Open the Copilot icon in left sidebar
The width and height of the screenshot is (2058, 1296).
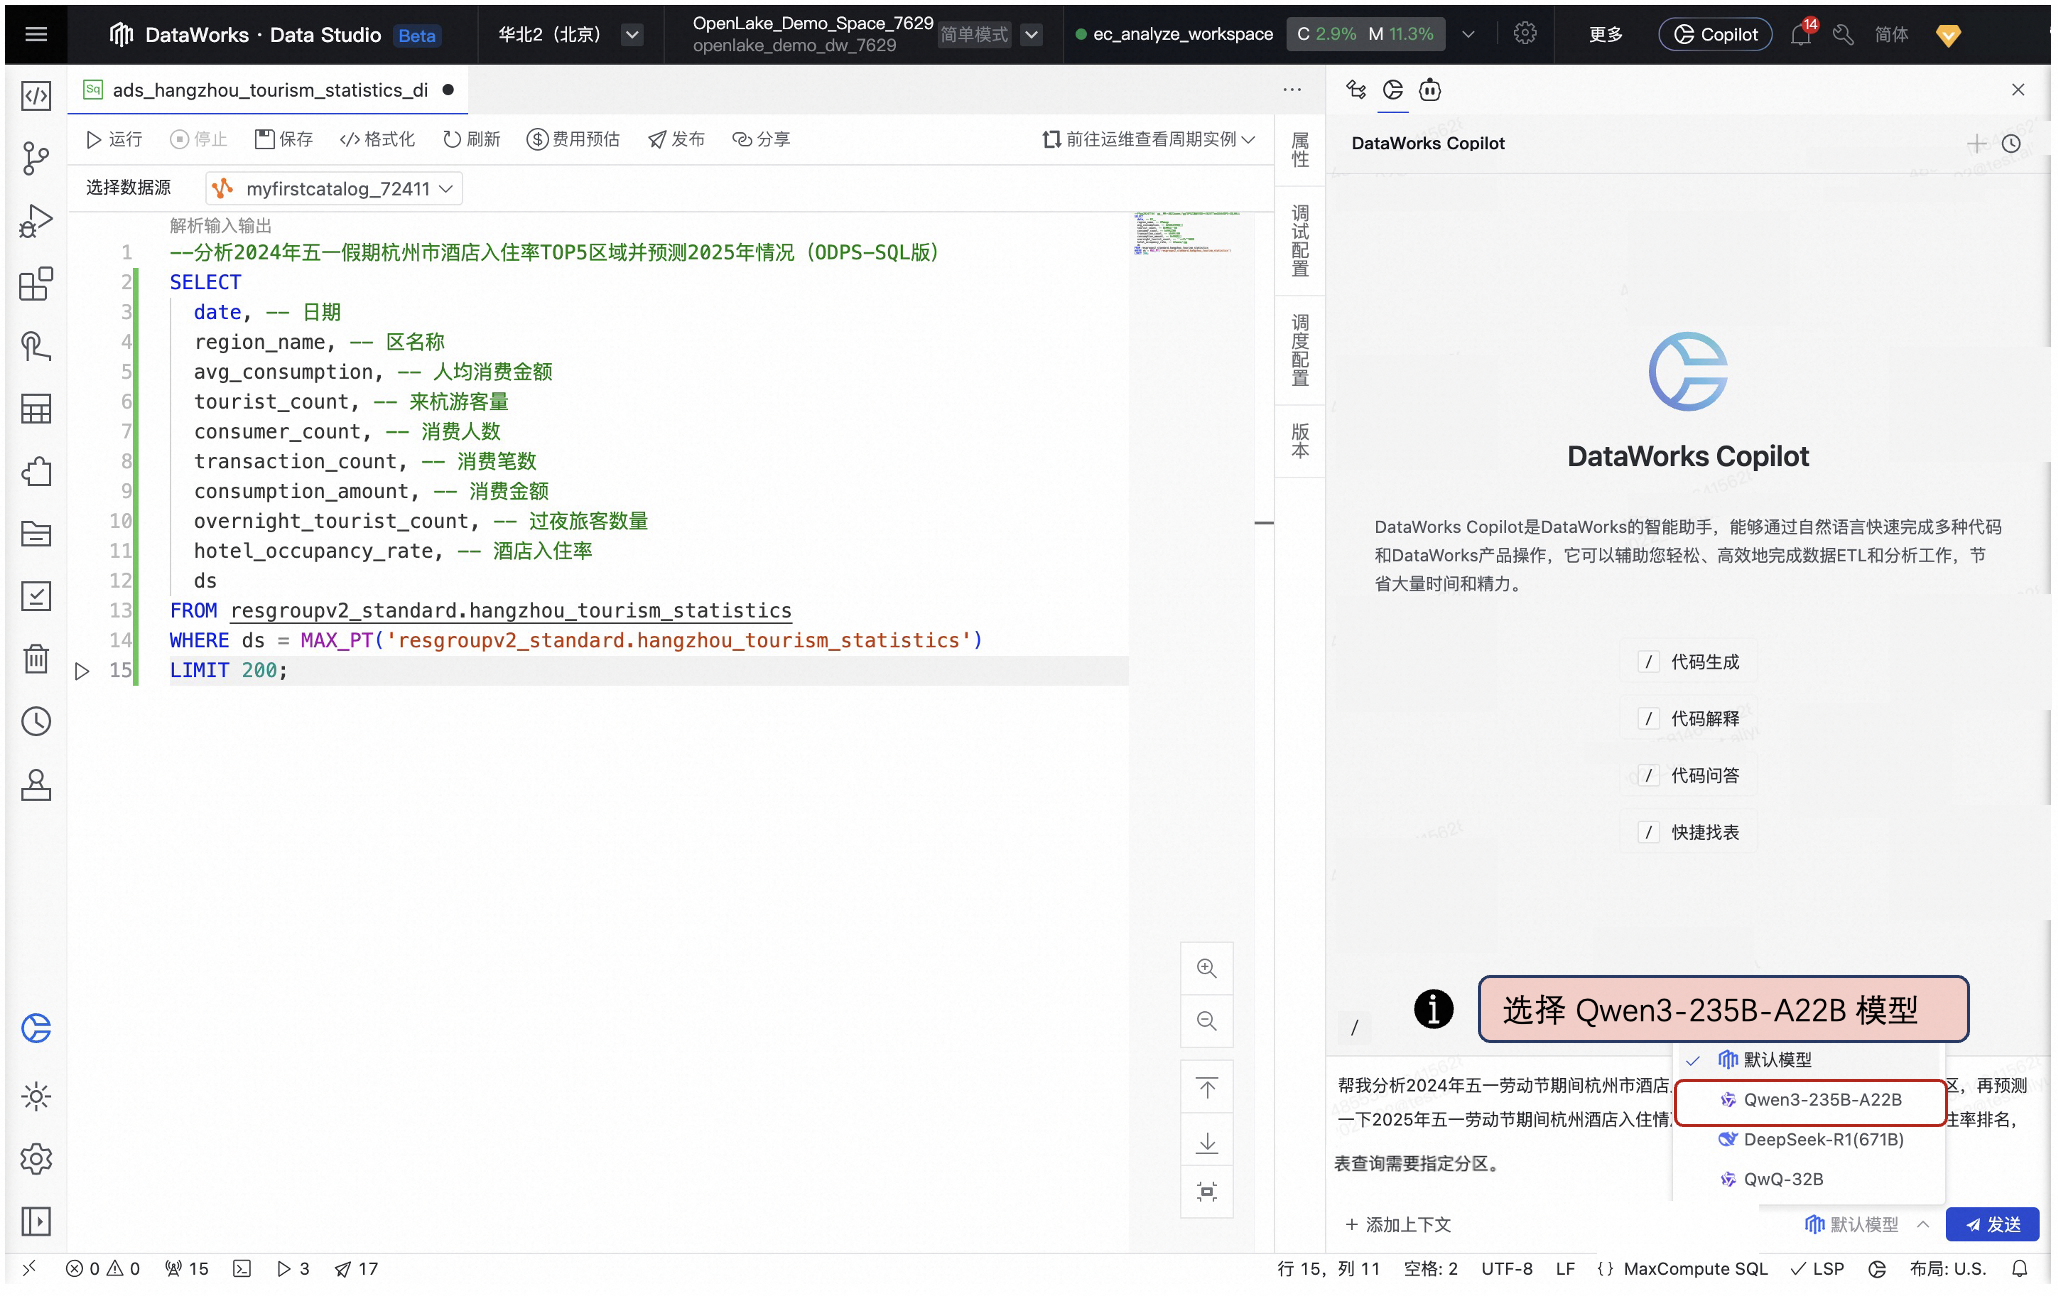(x=36, y=1028)
